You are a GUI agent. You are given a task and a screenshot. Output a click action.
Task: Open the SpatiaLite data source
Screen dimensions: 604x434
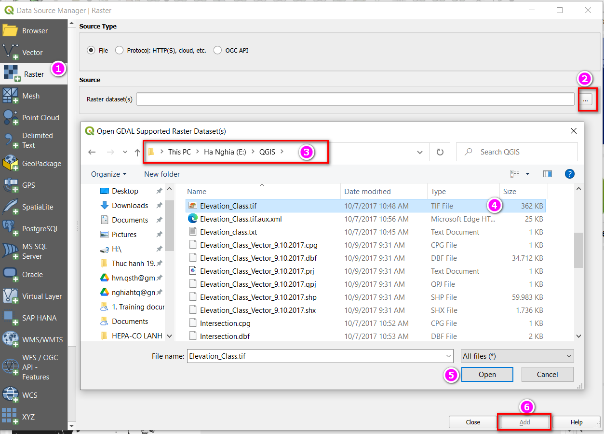point(34,207)
